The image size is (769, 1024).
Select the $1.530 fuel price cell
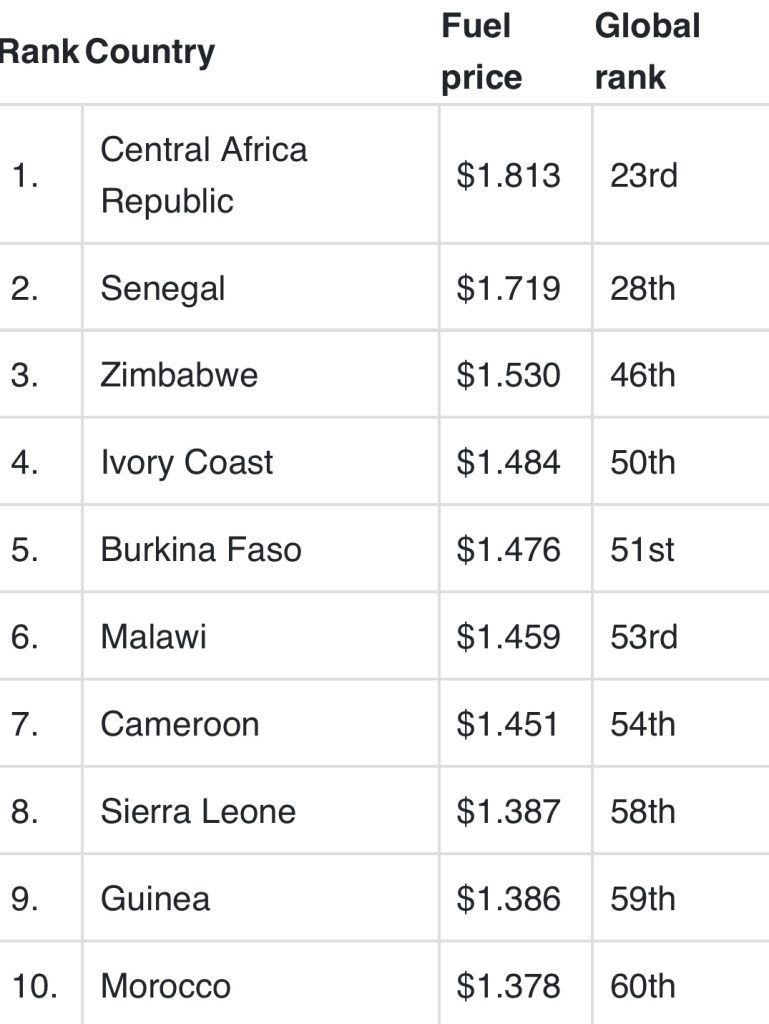pyautogui.click(x=508, y=375)
